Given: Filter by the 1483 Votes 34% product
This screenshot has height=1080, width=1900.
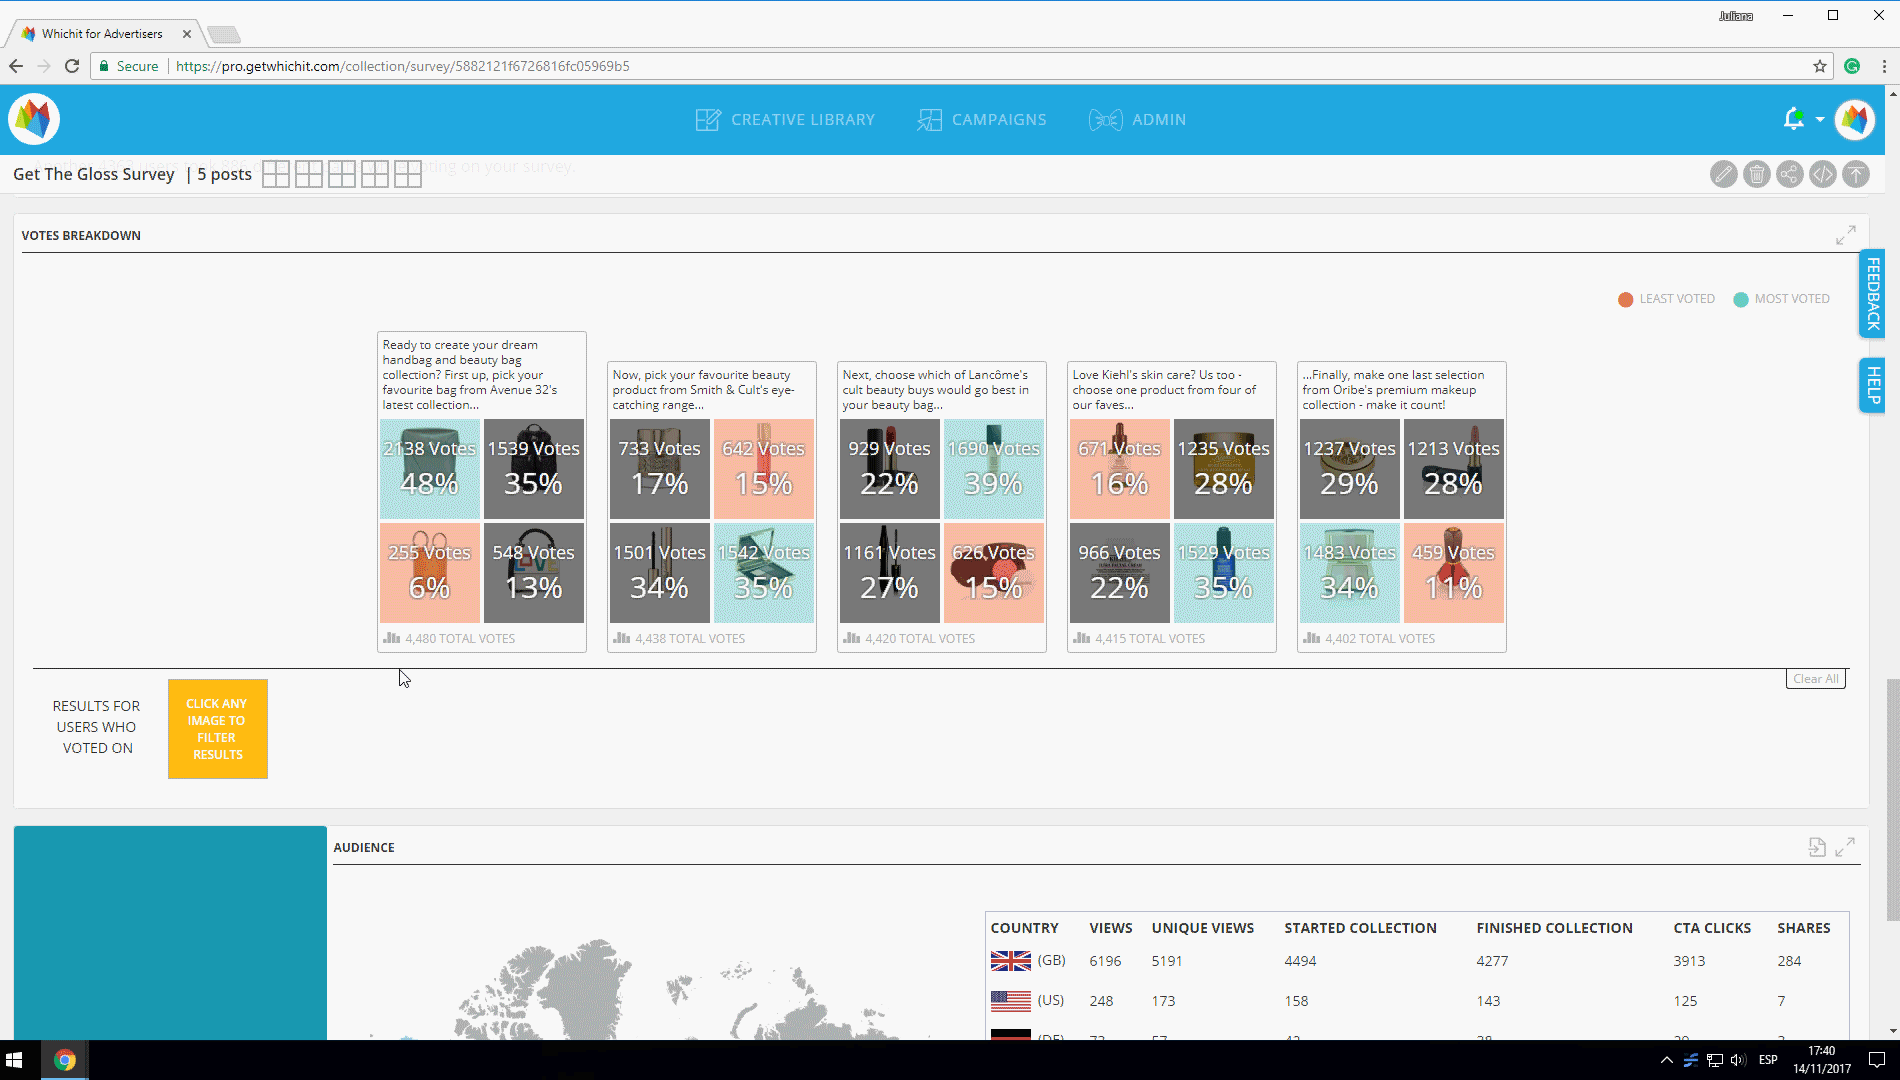Looking at the screenshot, I should pos(1350,573).
